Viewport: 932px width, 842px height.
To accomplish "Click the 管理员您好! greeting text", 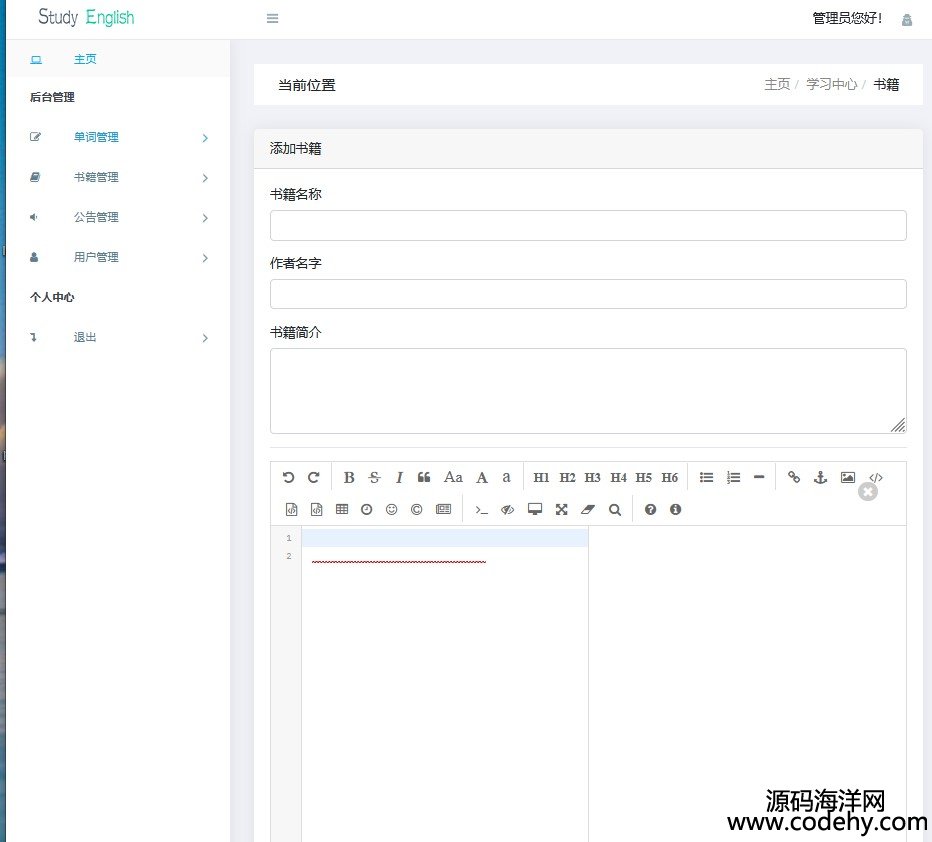I will pyautogui.click(x=847, y=18).
